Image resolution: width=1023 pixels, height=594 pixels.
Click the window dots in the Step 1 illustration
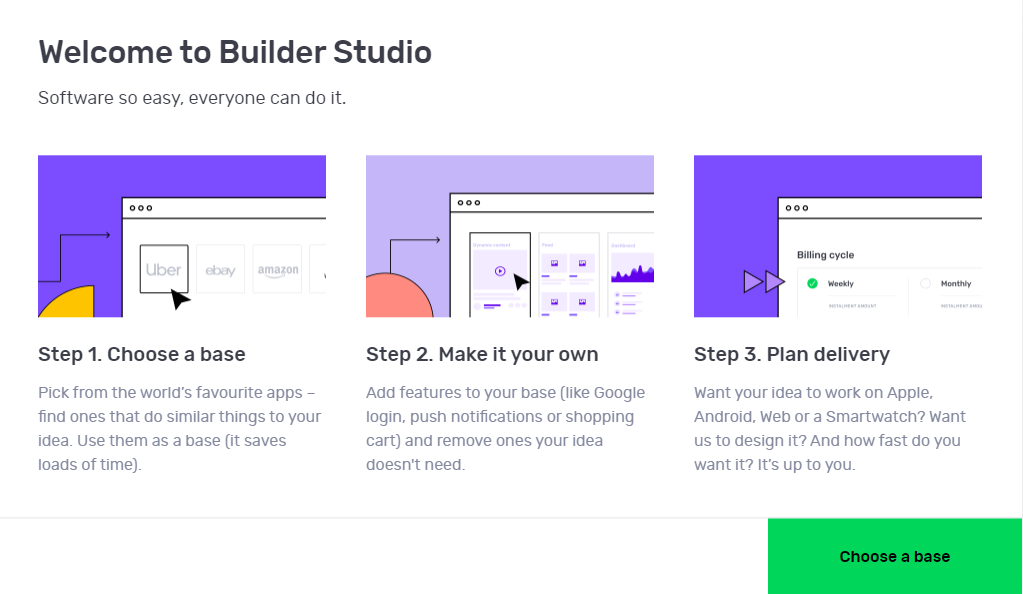[140, 210]
